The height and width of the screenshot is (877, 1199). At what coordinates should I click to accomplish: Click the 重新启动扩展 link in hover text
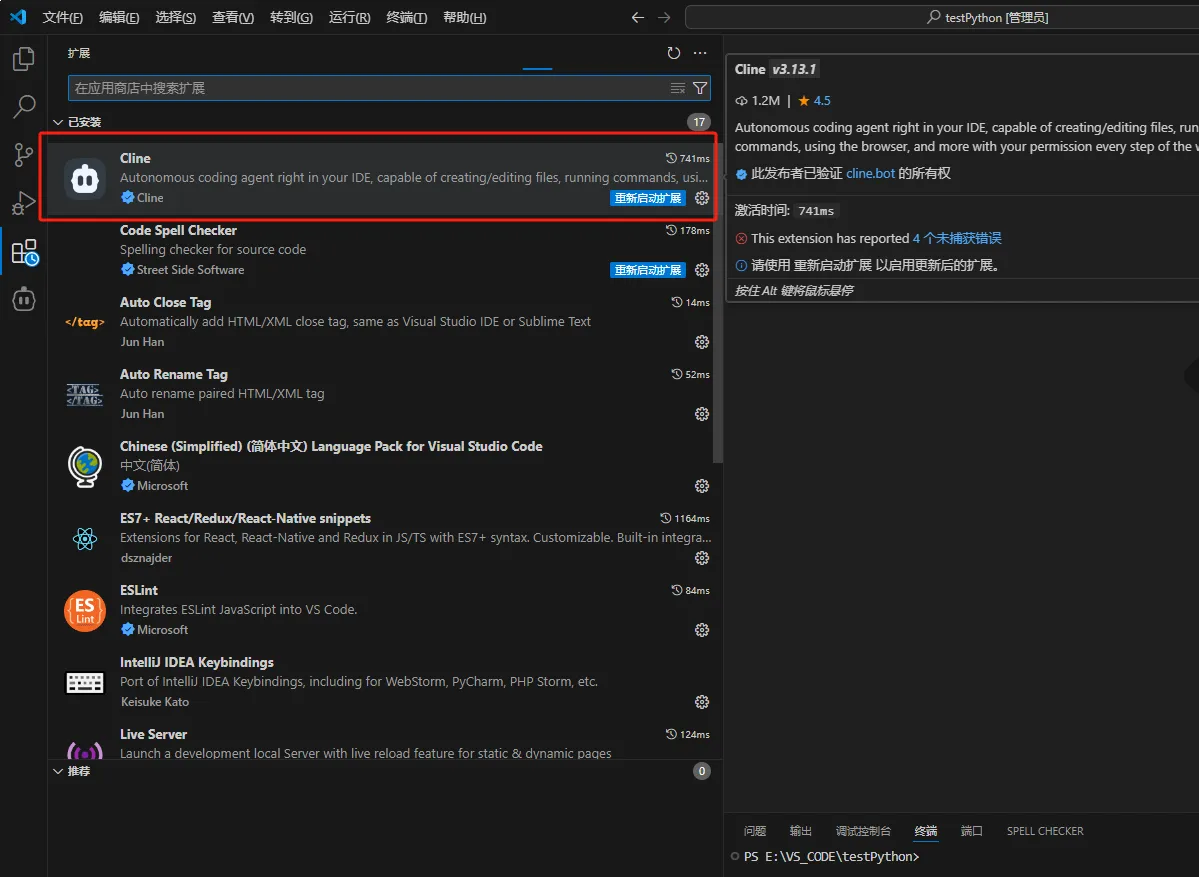point(832,265)
